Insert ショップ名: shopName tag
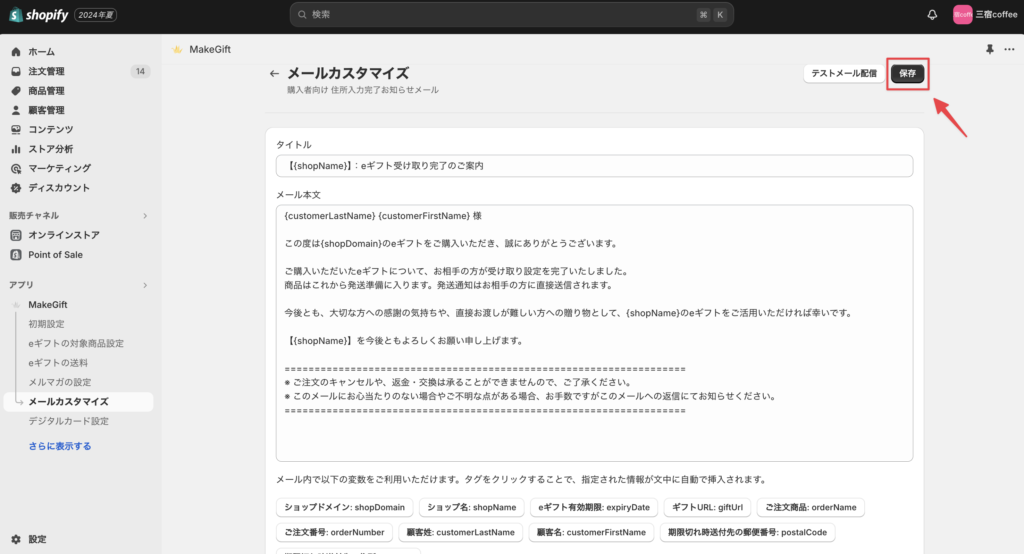This screenshot has width=1024, height=554. pos(471,508)
